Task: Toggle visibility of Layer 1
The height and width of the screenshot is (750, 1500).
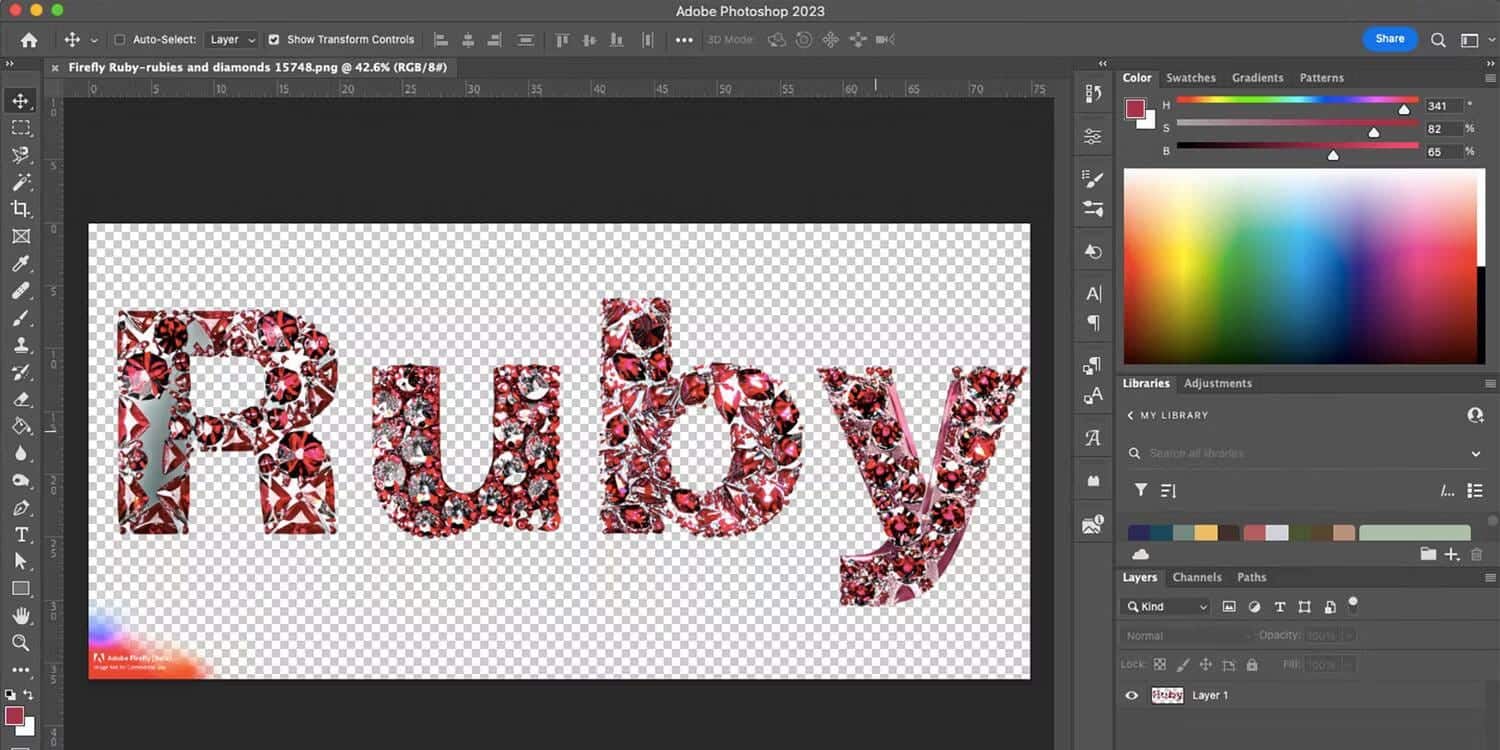Action: [1131, 695]
